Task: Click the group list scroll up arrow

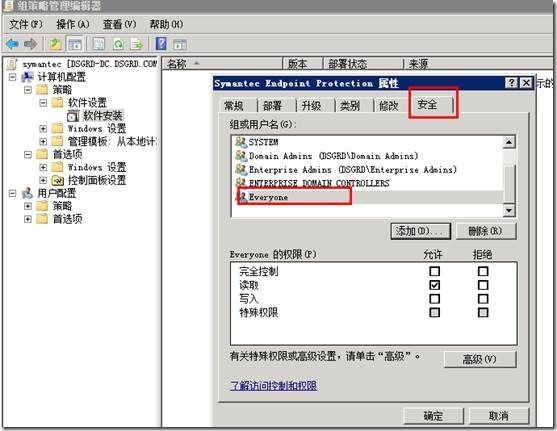Action: point(509,142)
